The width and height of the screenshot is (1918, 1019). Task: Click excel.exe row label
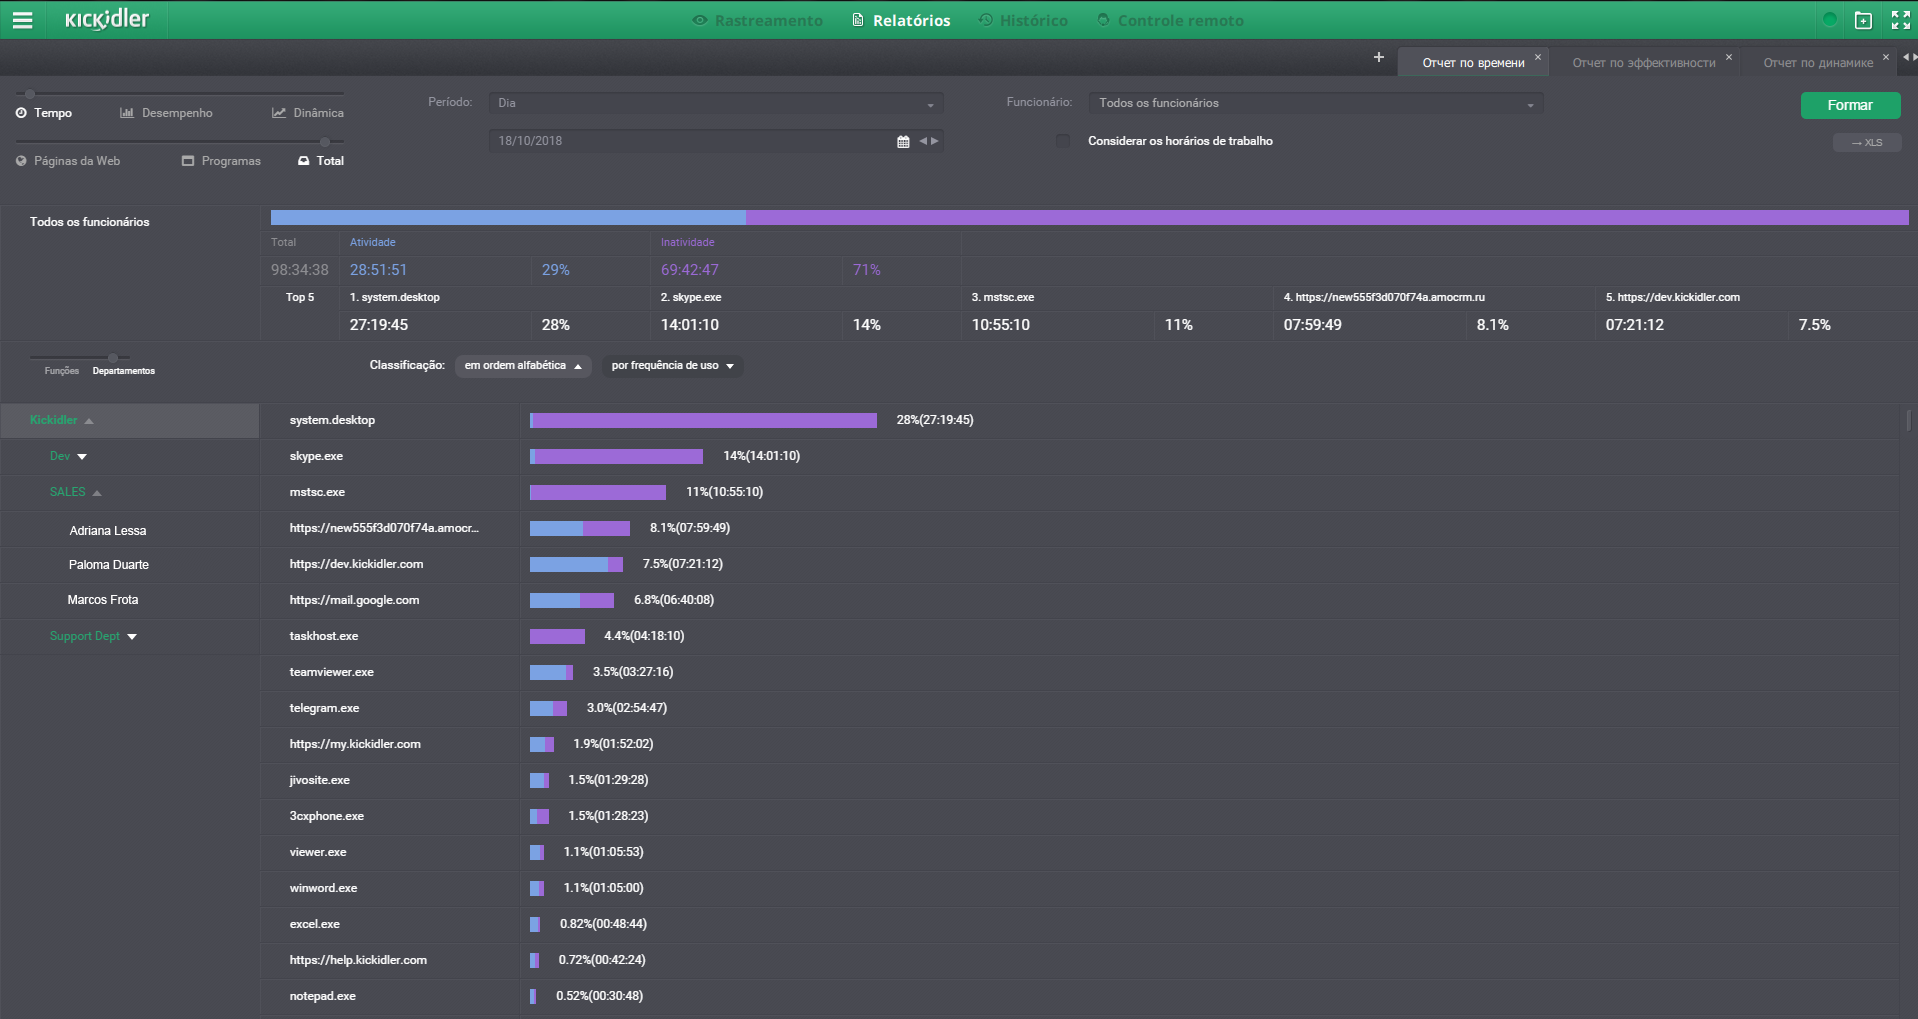(x=315, y=925)
